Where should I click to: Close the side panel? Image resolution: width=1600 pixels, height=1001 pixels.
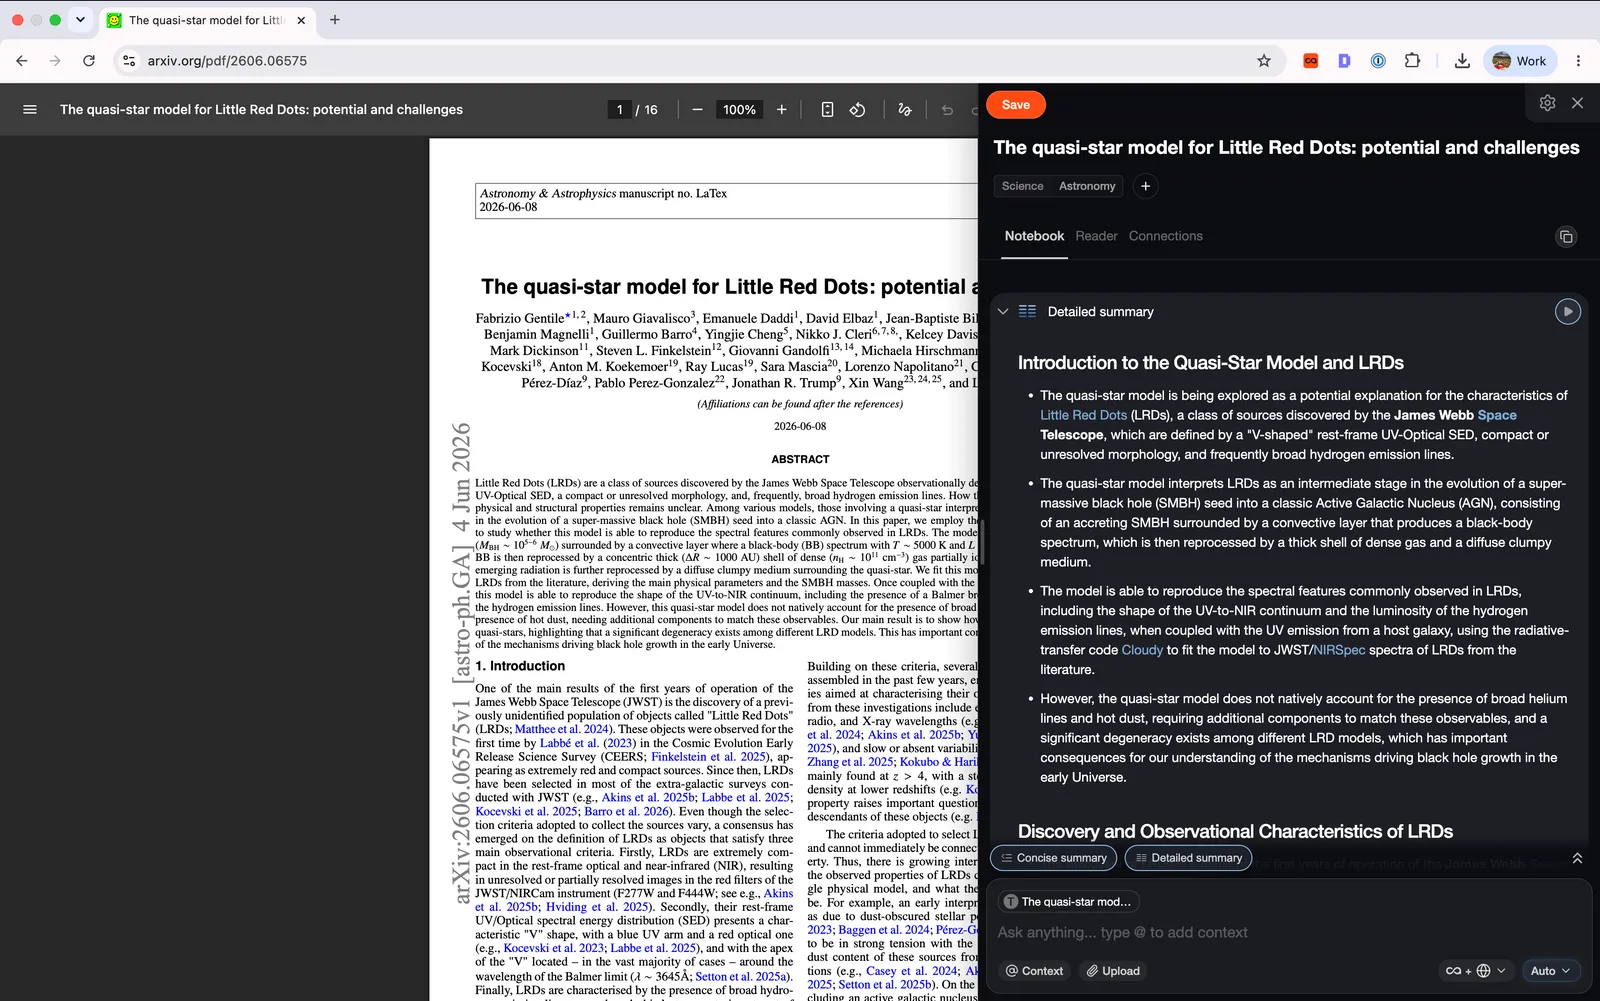coord(1577,103)
